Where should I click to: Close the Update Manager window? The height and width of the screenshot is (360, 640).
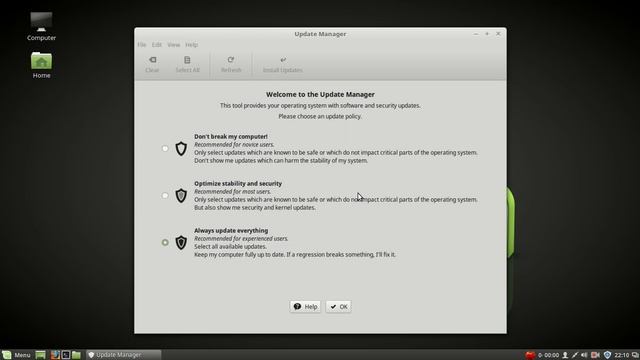click(x=498, y=34)
